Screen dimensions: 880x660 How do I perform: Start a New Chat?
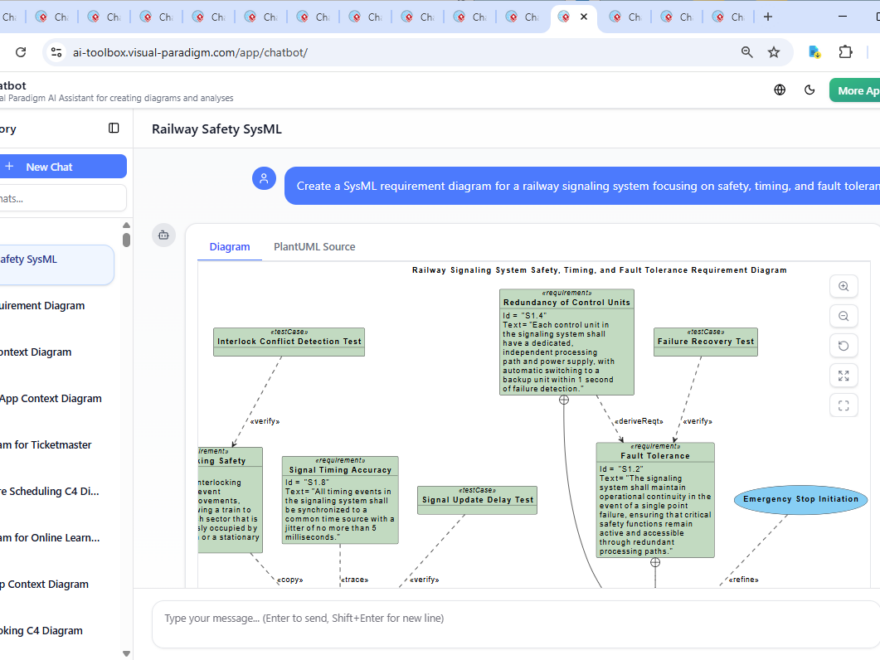click(x=62, y=165)
